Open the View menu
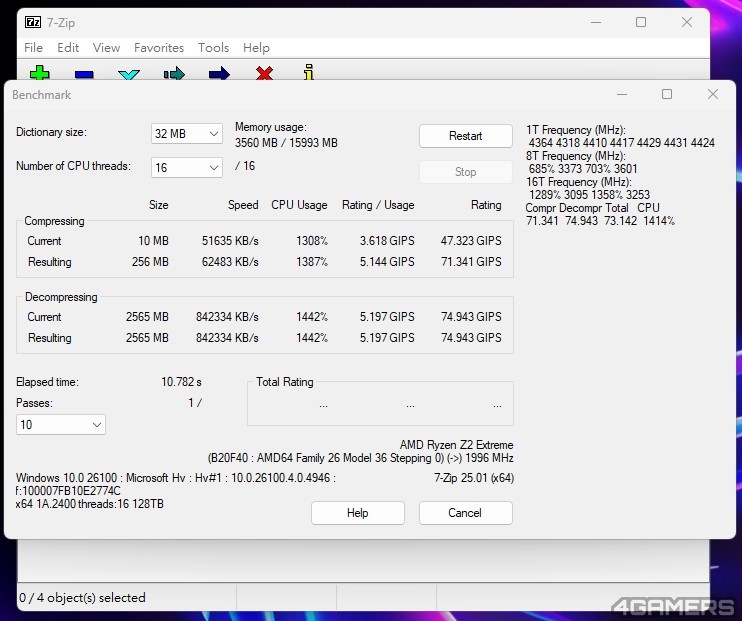The height and width of the screenshot is (621, 742). (x=106, y=48)
